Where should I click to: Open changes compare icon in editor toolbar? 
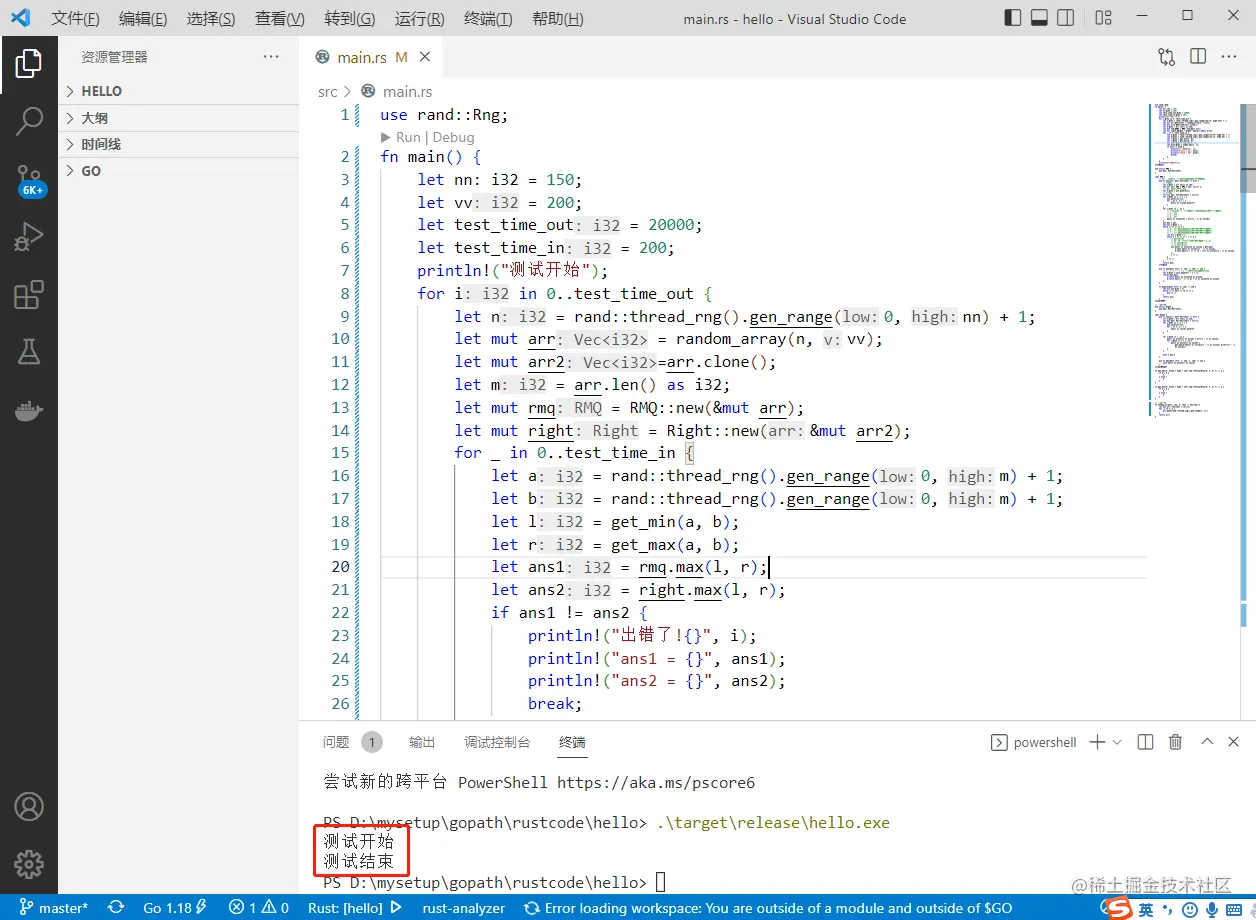click(1166, 57)
